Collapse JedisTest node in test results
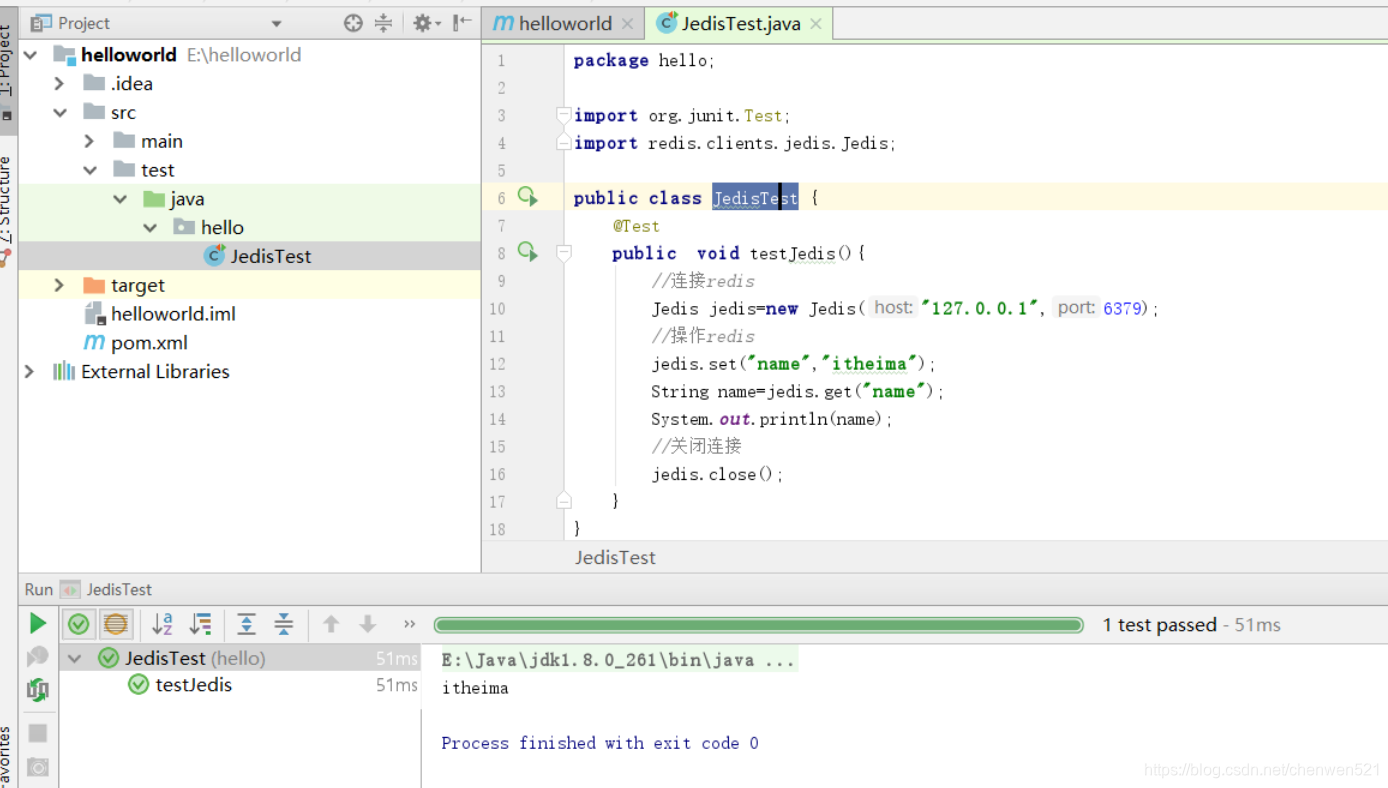This screenshot has height=788, width=1388. pyautogui.click(x=74, y=658)
